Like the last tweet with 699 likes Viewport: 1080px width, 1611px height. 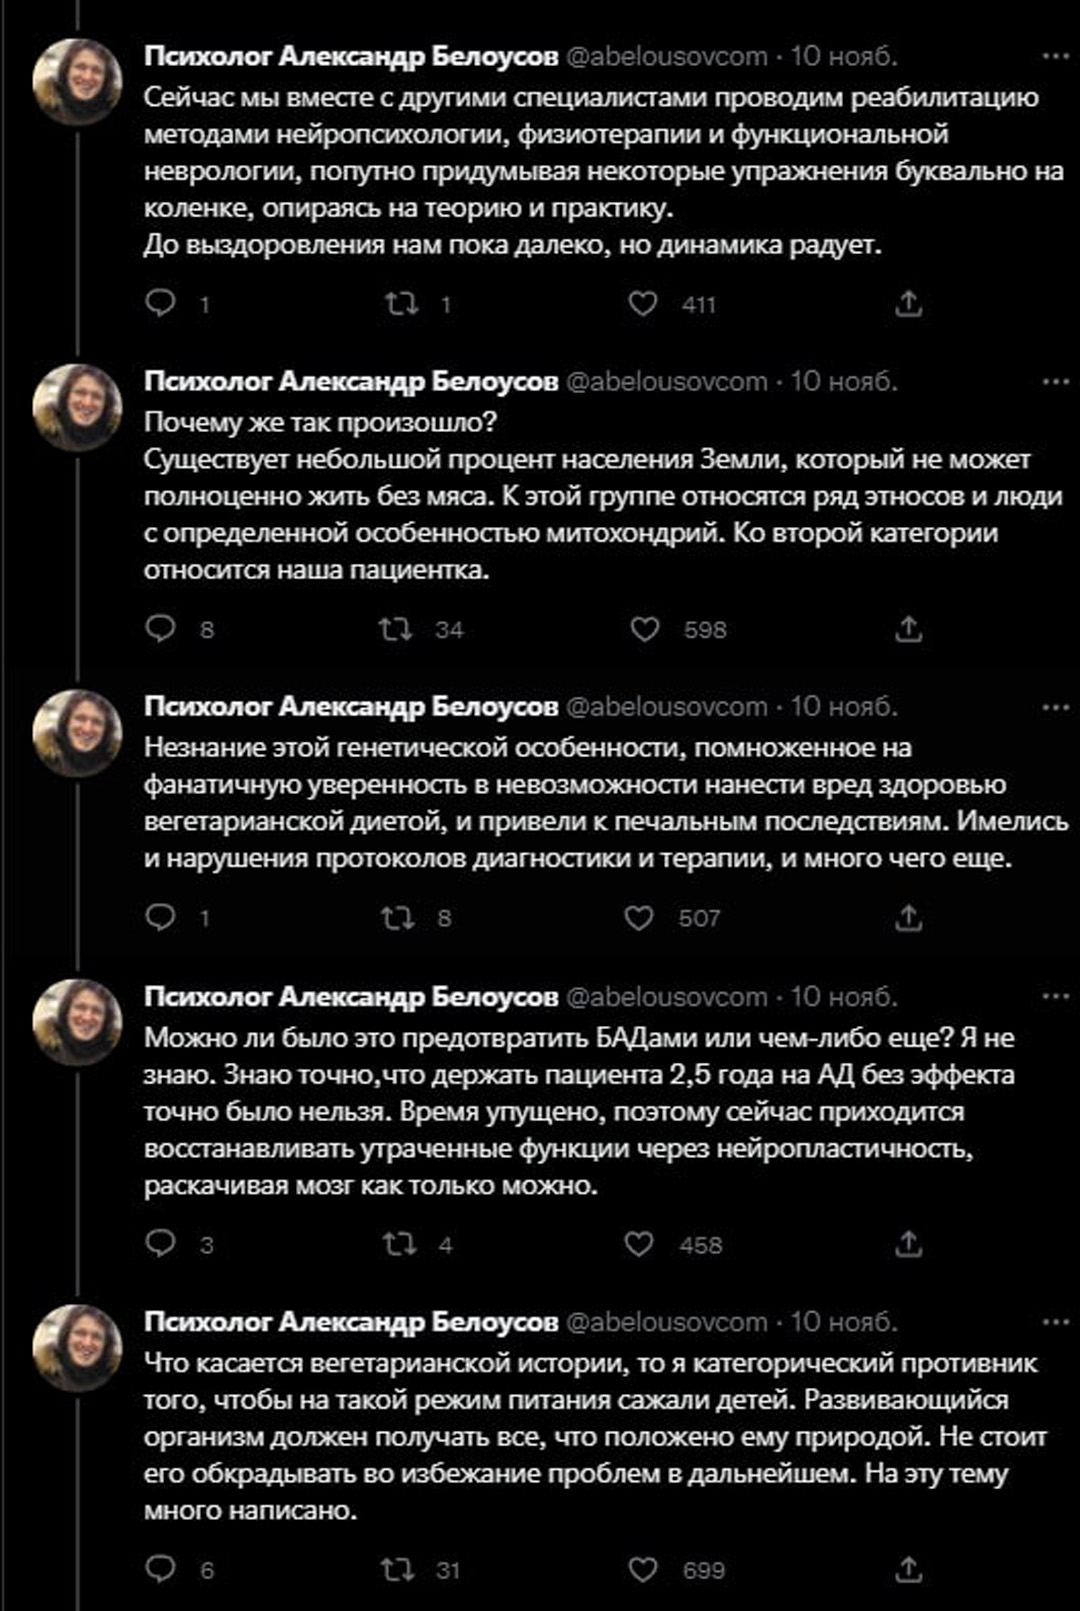point(642,1569)
